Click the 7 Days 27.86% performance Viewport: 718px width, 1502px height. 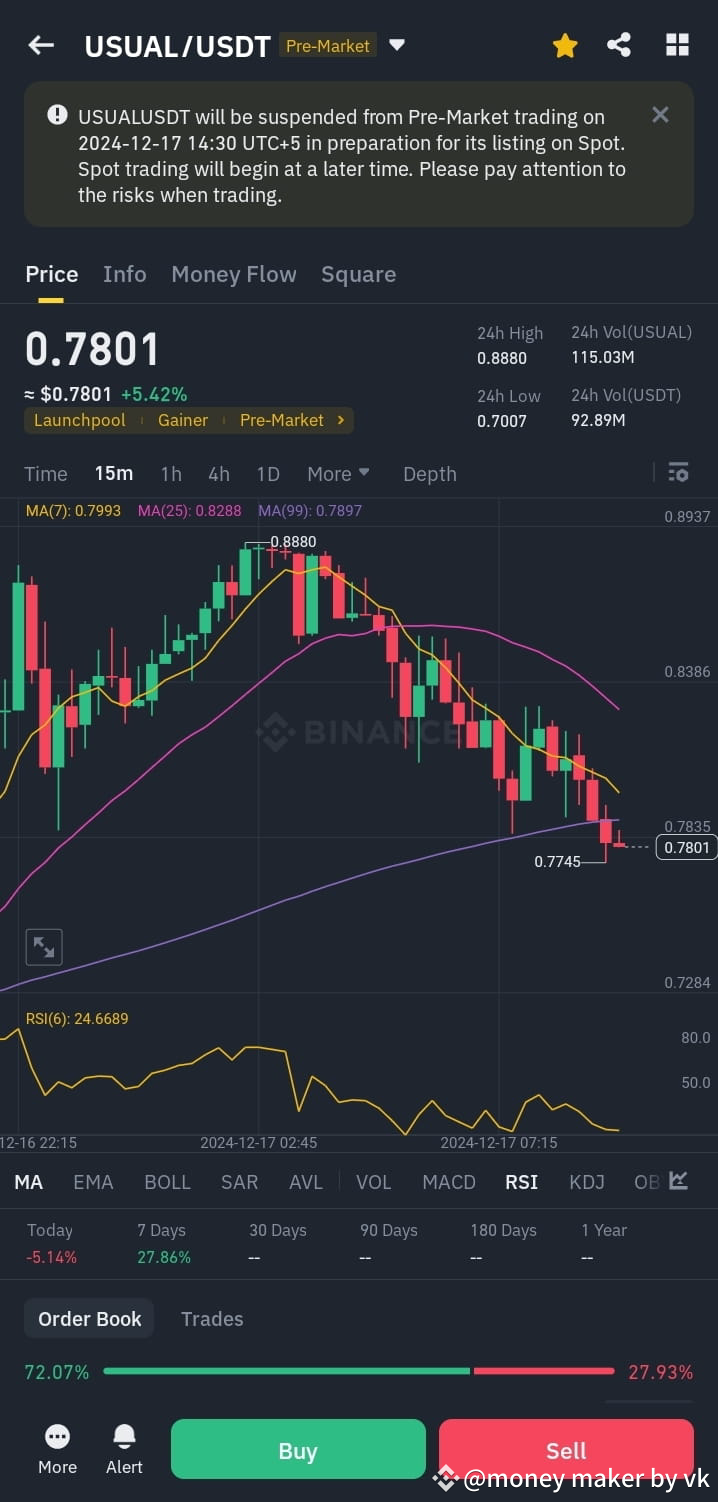point(164,1243)
